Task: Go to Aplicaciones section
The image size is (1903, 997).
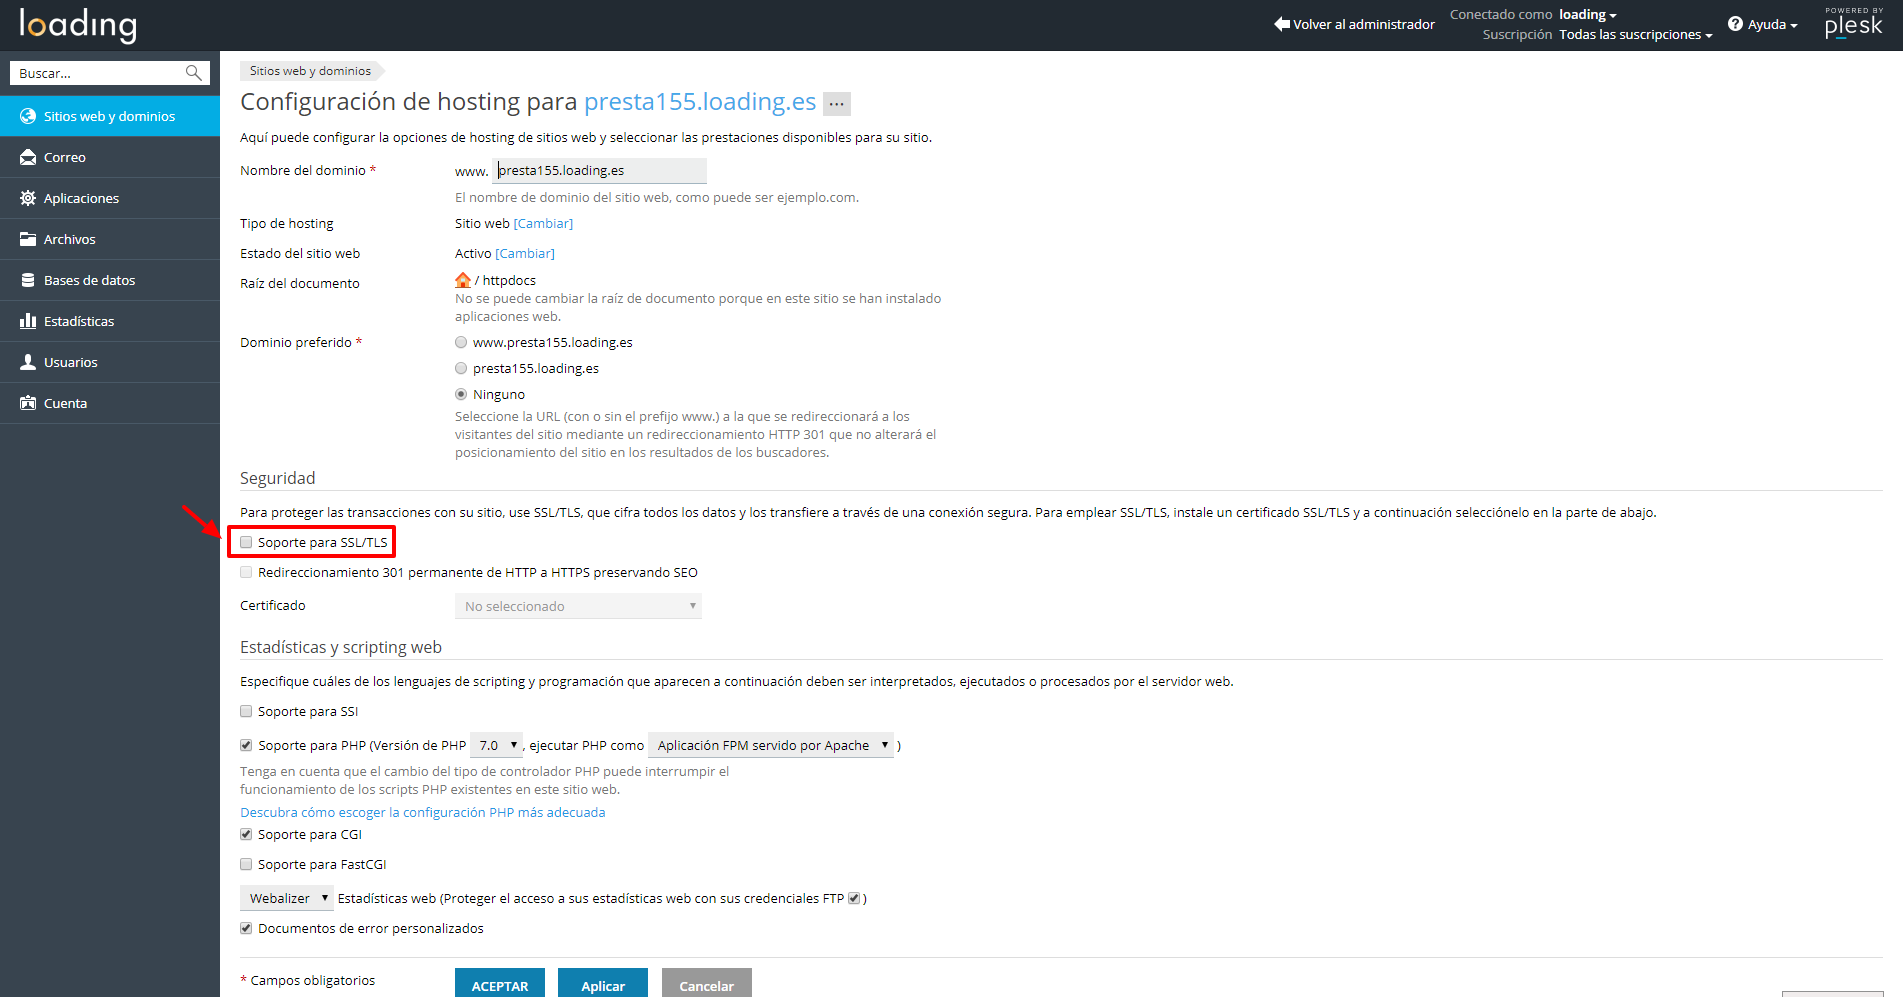Action: click(110, 198)
